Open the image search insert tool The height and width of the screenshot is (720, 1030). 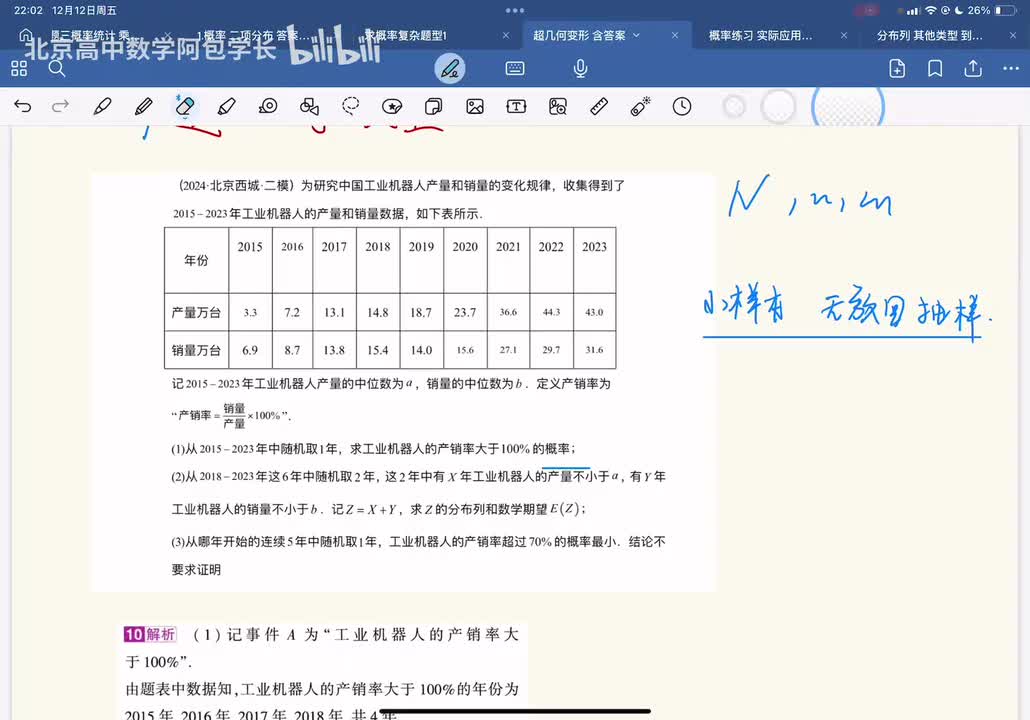click(558, 106)
